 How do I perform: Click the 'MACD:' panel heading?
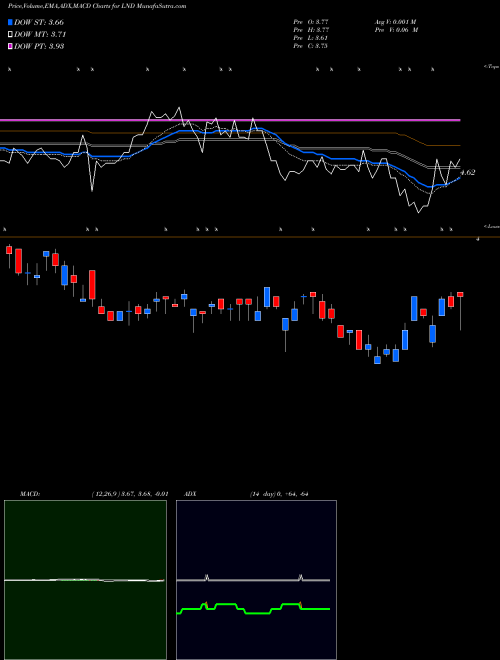click(30, 494)
